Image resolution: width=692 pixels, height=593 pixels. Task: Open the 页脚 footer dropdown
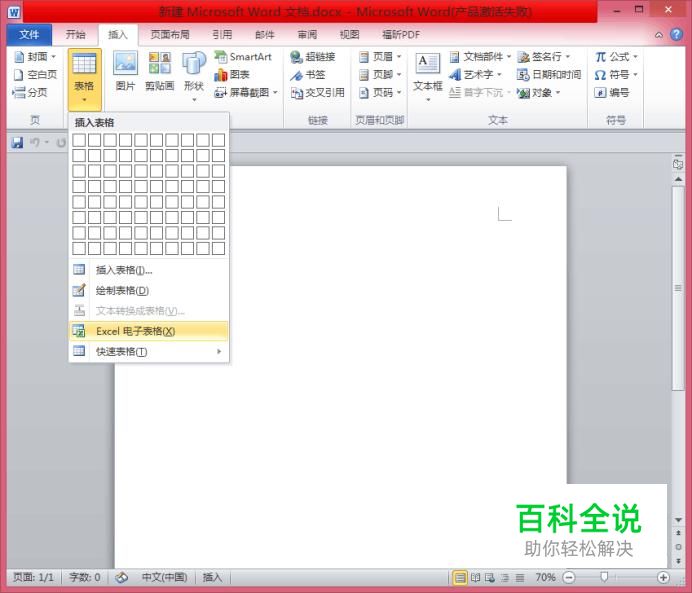point(380,75)
